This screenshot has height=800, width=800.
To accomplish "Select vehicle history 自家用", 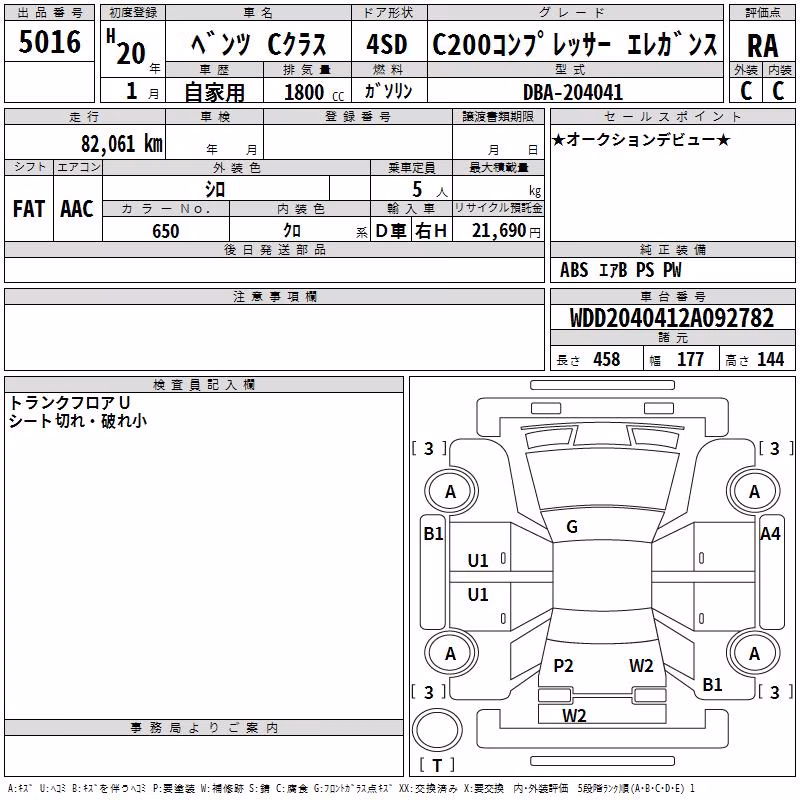I will (x=214, y=92).
